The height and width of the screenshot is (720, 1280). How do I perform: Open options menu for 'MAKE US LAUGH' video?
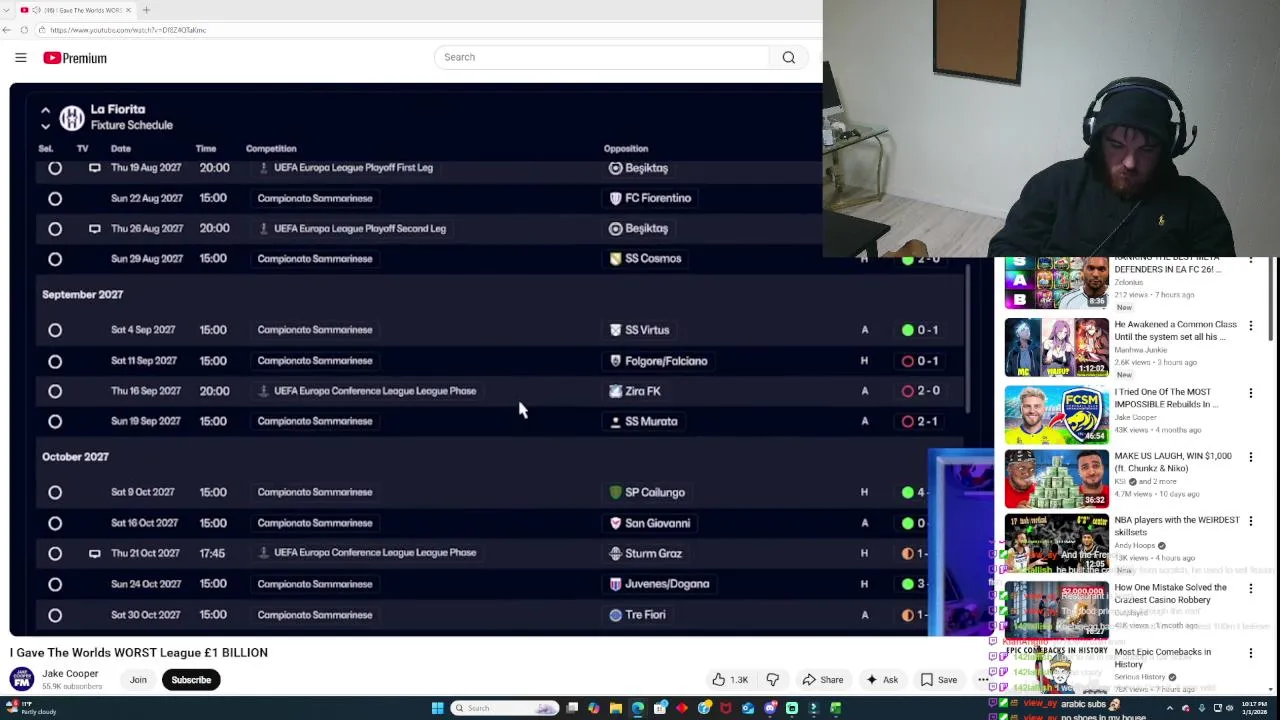1250,457
